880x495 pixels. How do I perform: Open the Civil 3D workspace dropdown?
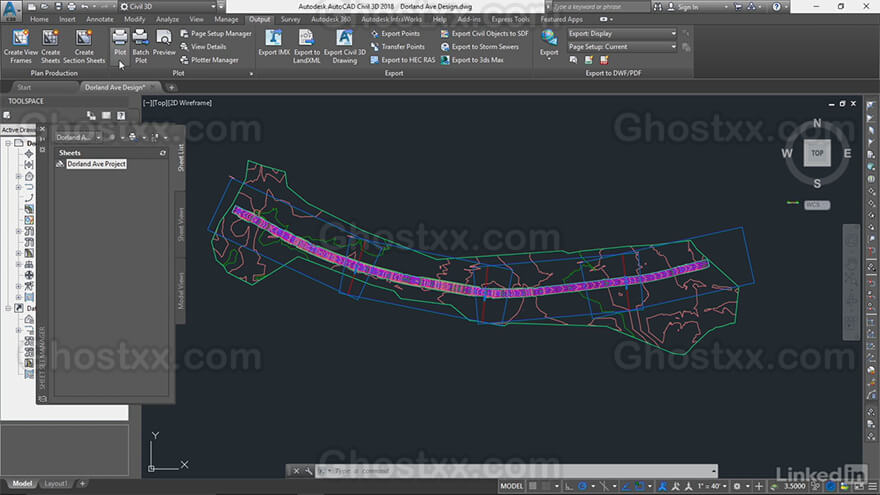click(168, 7)
